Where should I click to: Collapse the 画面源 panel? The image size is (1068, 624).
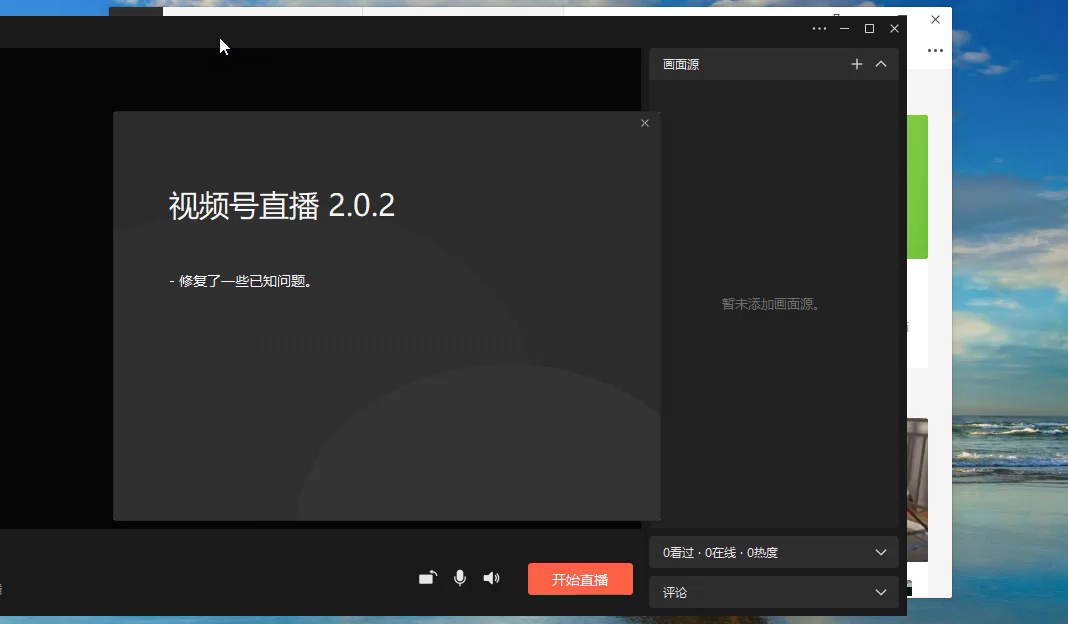881,64
